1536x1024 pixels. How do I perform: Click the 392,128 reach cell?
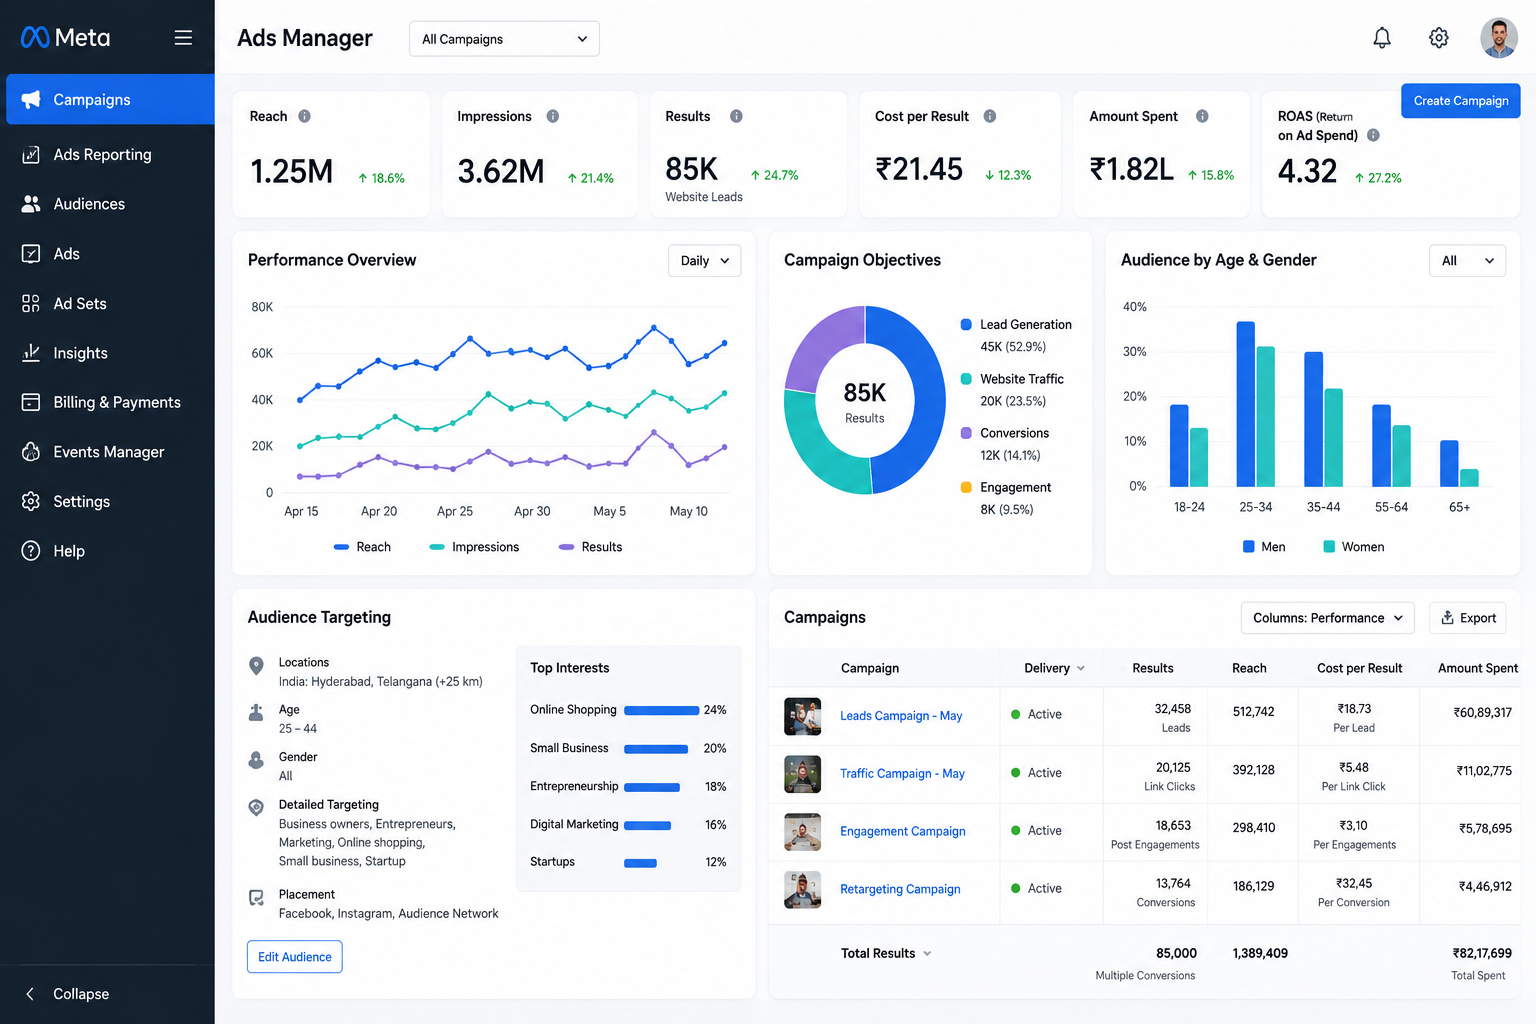[1254, 771]
